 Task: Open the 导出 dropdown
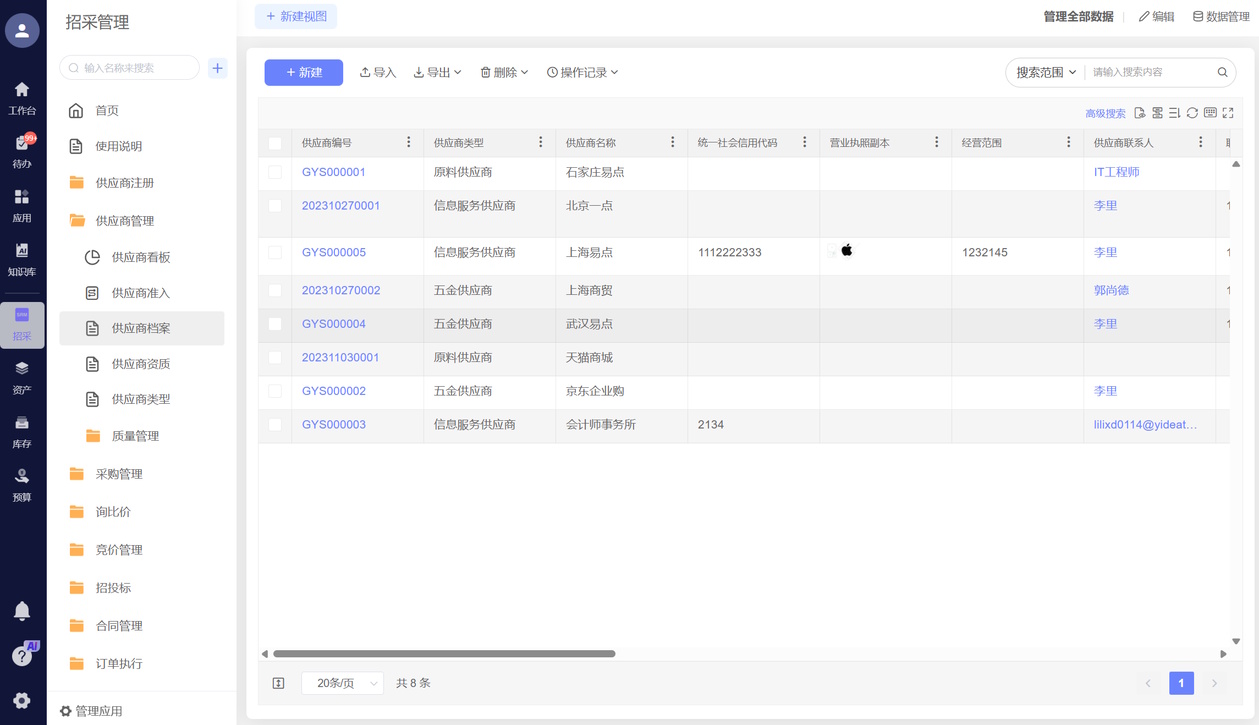[438, 72]
